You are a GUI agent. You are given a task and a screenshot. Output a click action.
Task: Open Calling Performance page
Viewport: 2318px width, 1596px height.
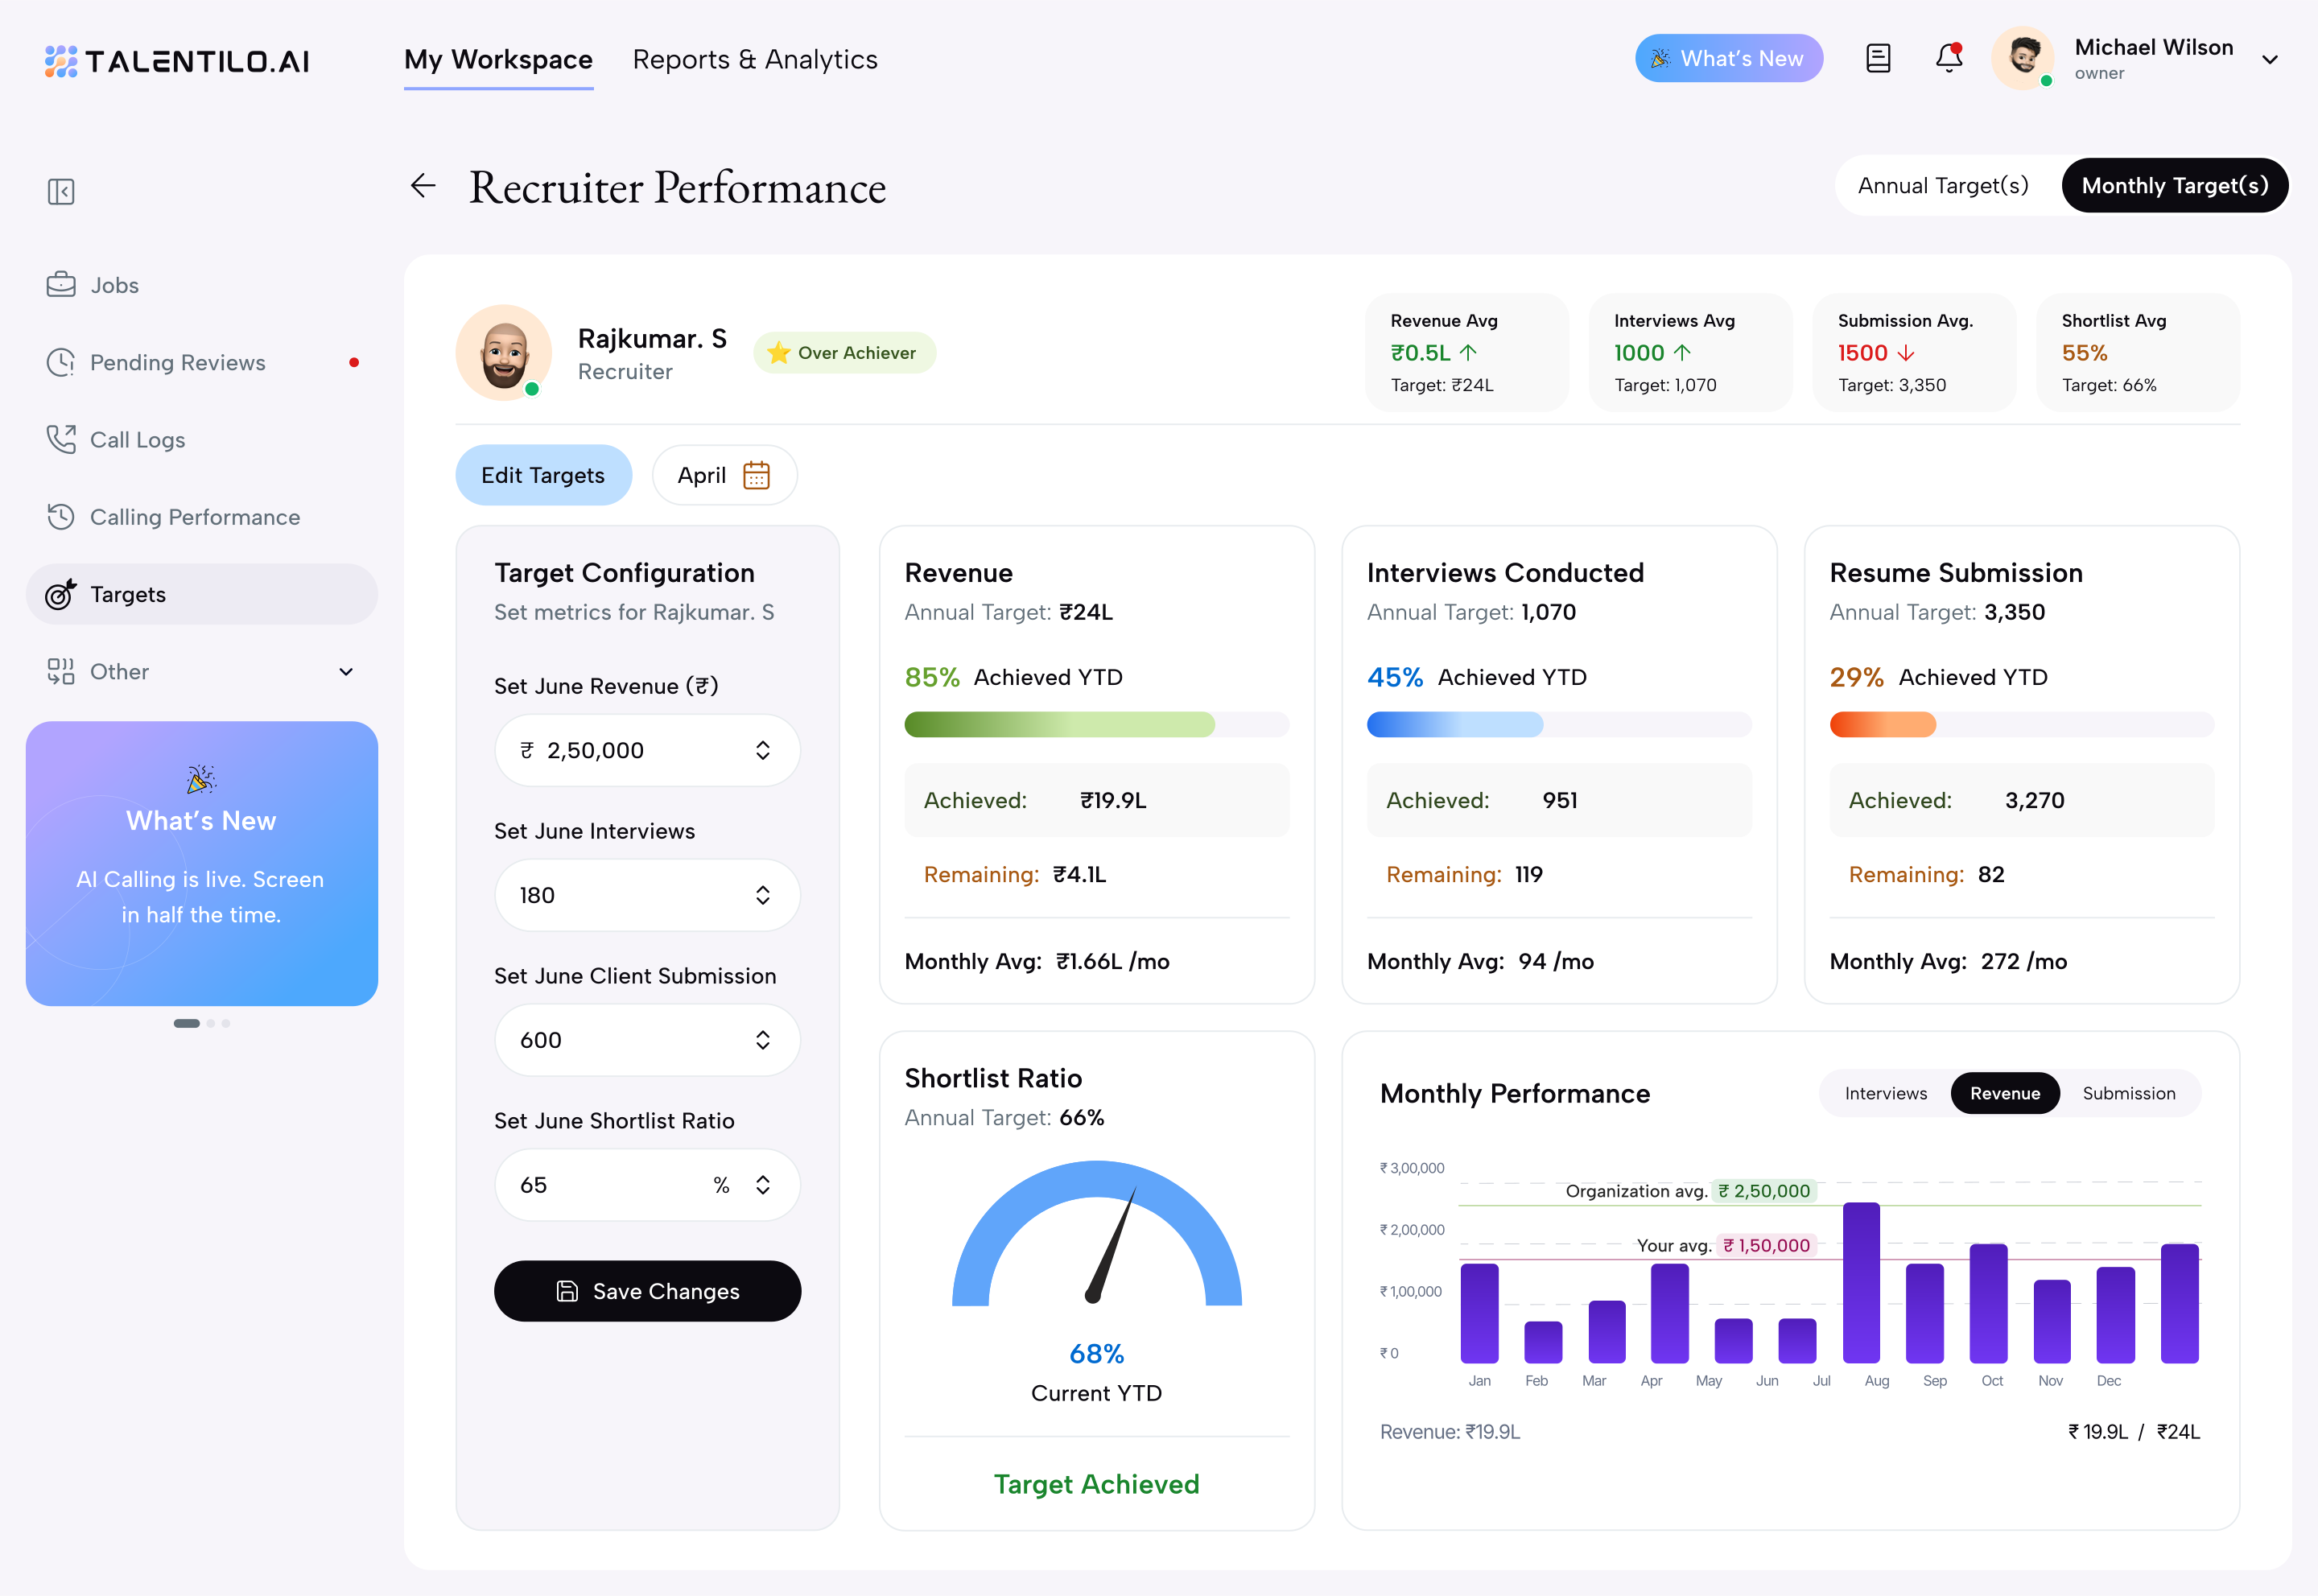click(x=202, y=517)
